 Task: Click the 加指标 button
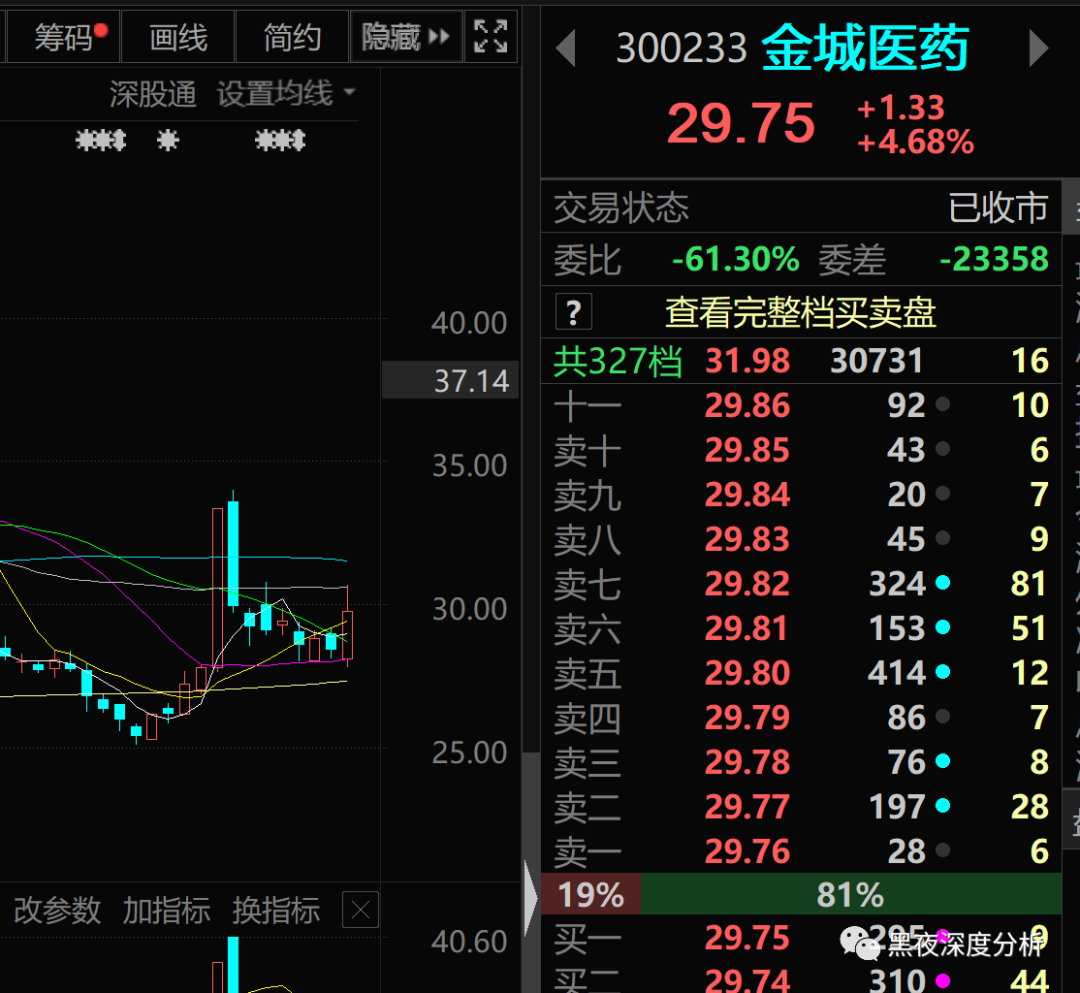(x=166, y=910)
